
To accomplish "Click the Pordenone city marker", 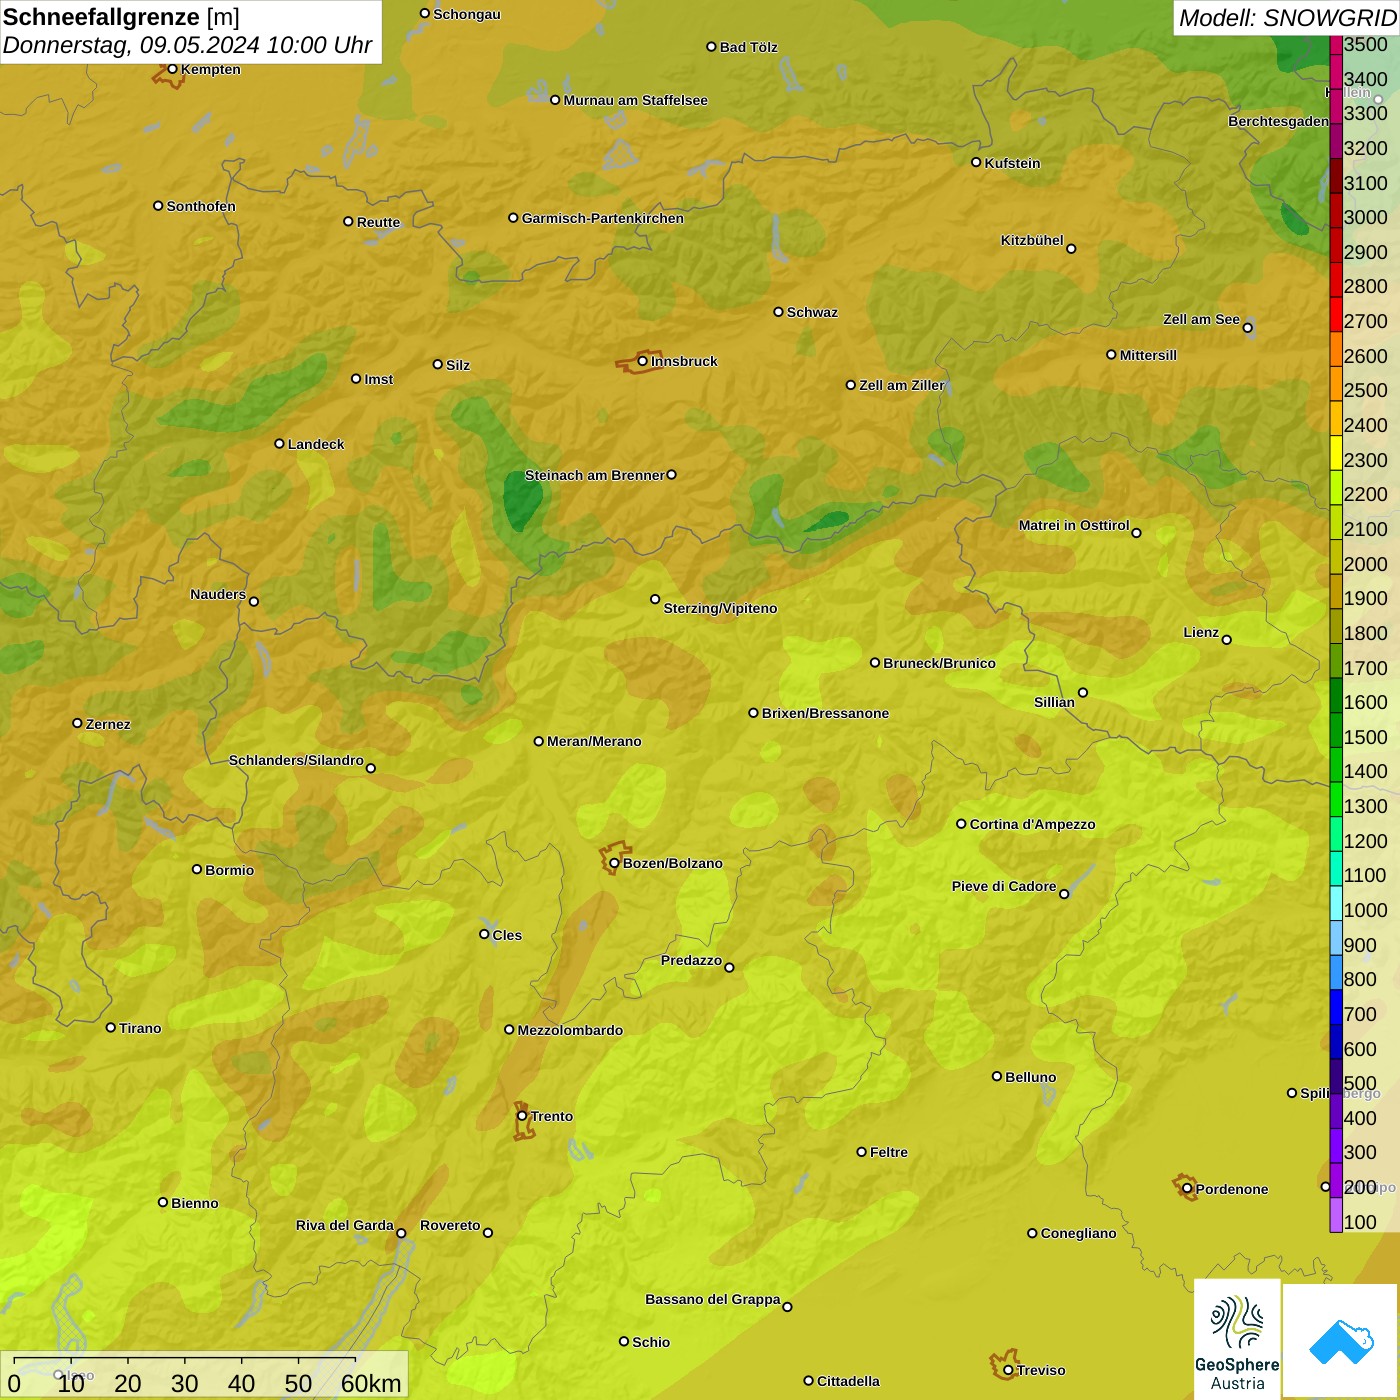I will pos(1187,1189).
